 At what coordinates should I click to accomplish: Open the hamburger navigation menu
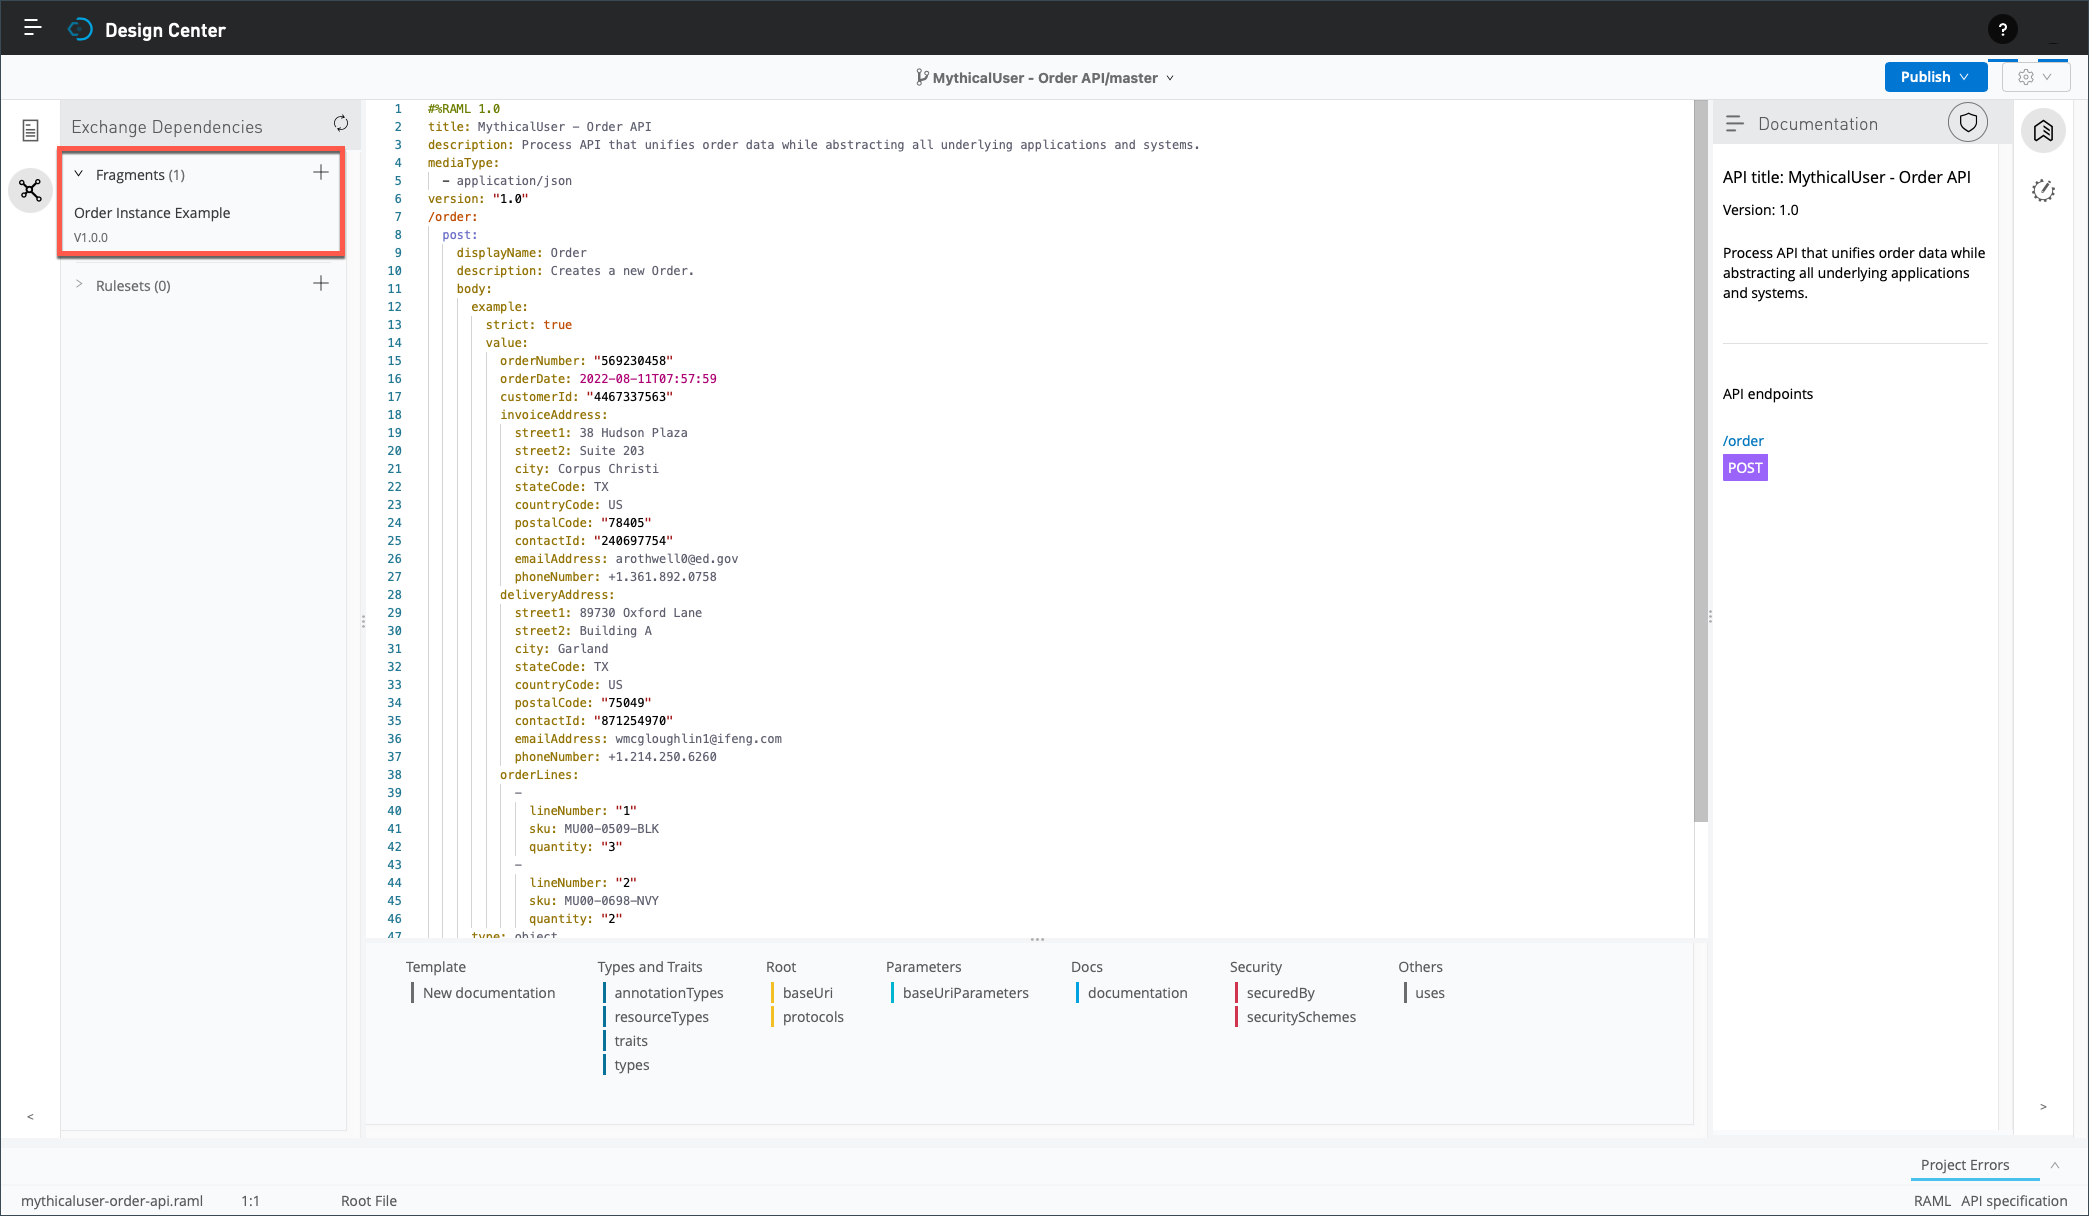[x=32, y=28]
